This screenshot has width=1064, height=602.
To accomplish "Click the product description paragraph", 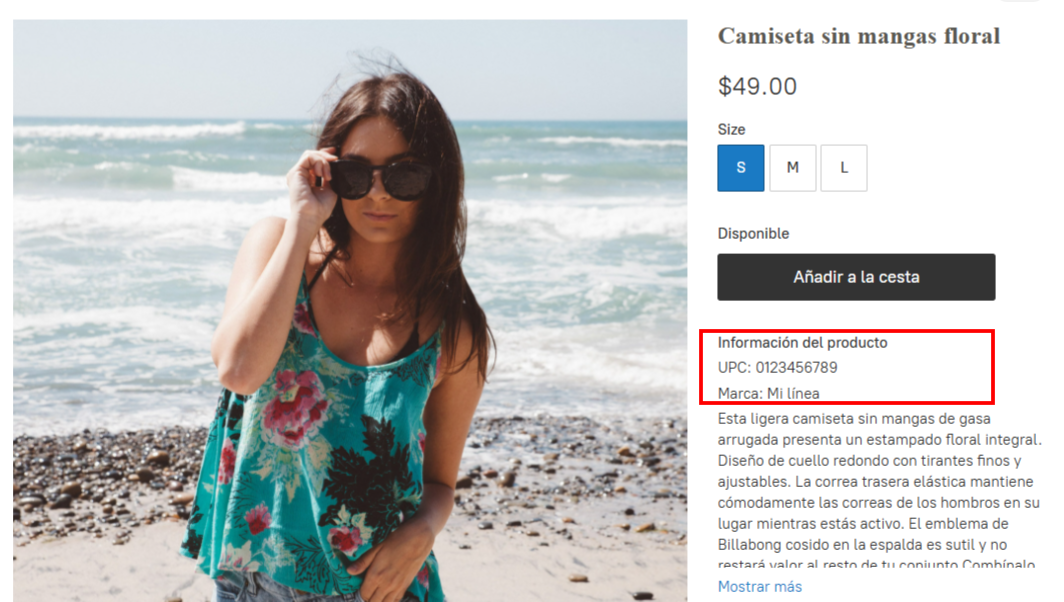I will pyautogui.click(x=879, y=491).
